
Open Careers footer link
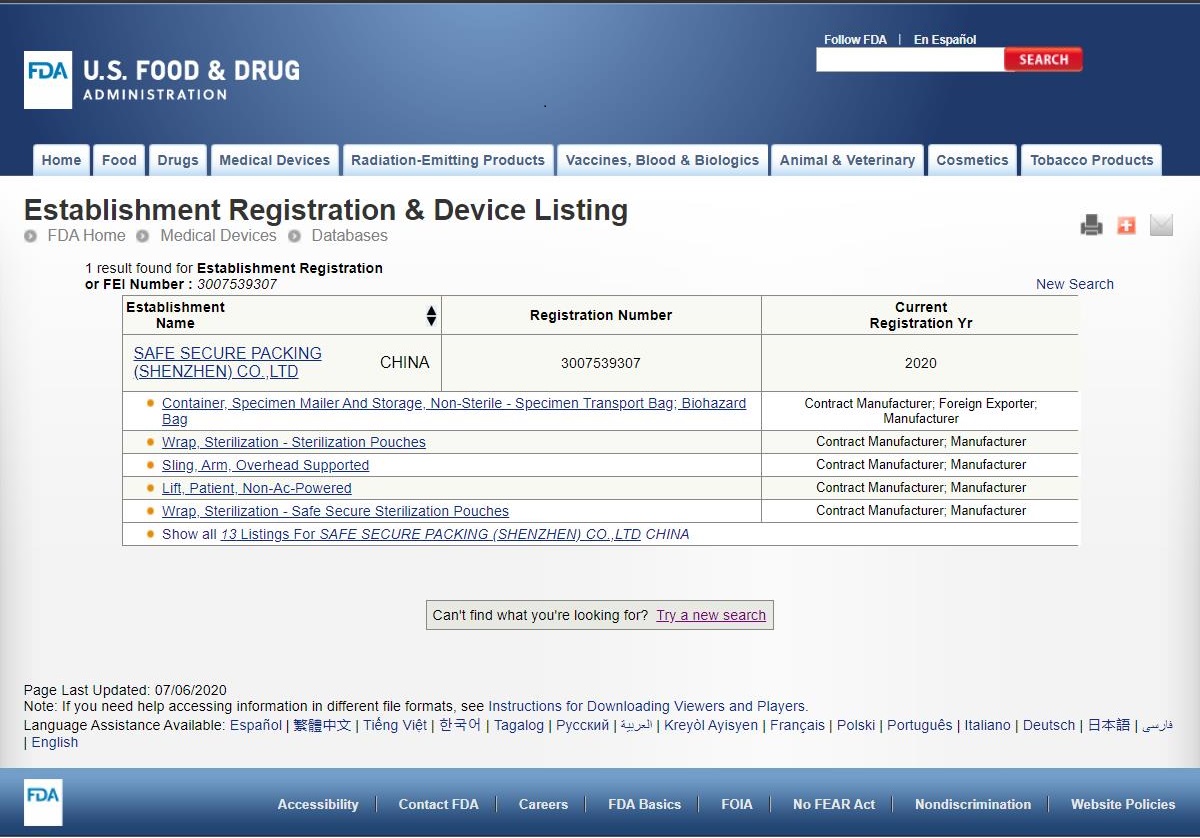point(543,804)
